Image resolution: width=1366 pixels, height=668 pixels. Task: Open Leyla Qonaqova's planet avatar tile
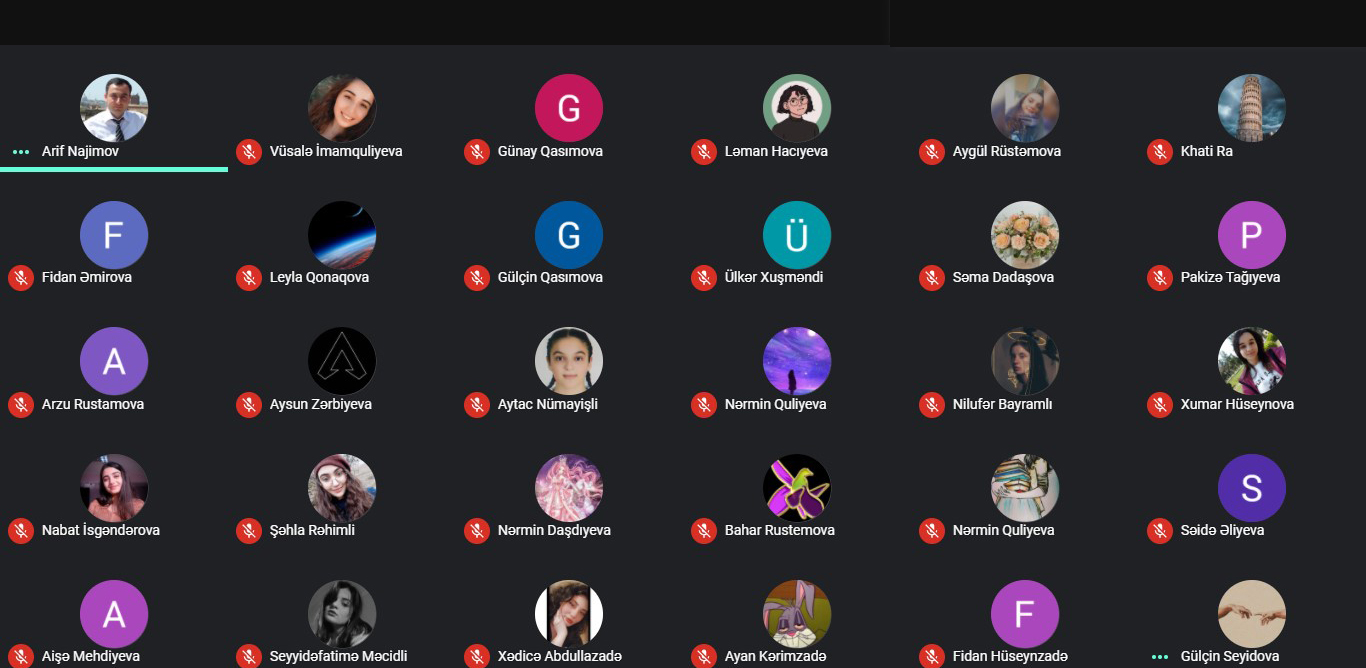coord(342,235)
